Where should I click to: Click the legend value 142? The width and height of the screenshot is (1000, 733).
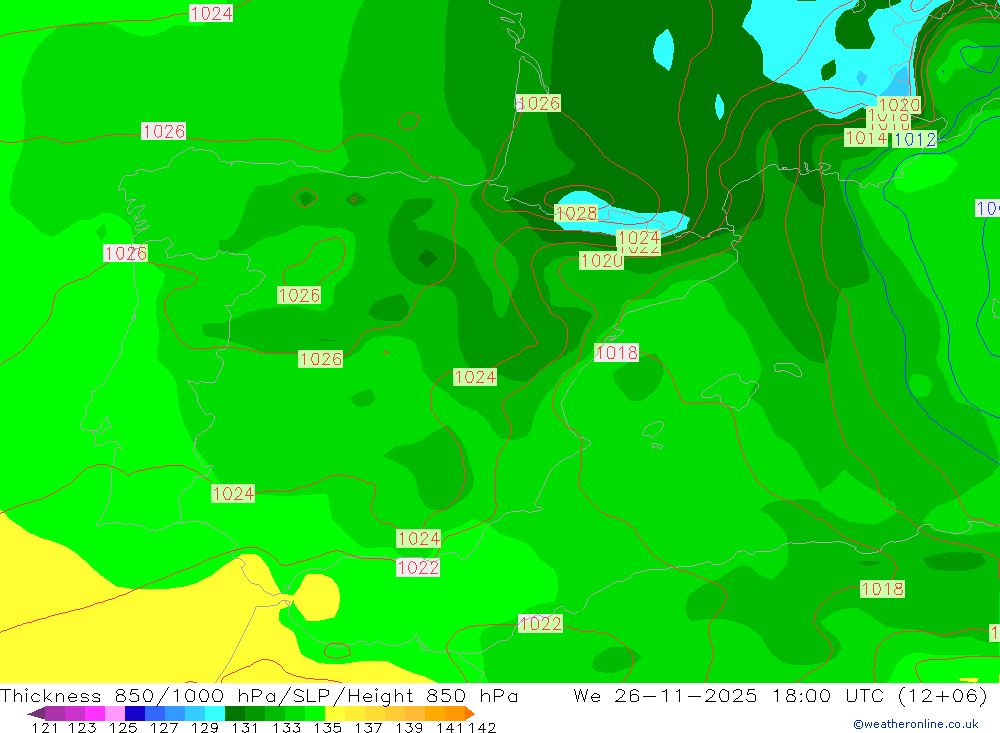click(x=482, y=727)
